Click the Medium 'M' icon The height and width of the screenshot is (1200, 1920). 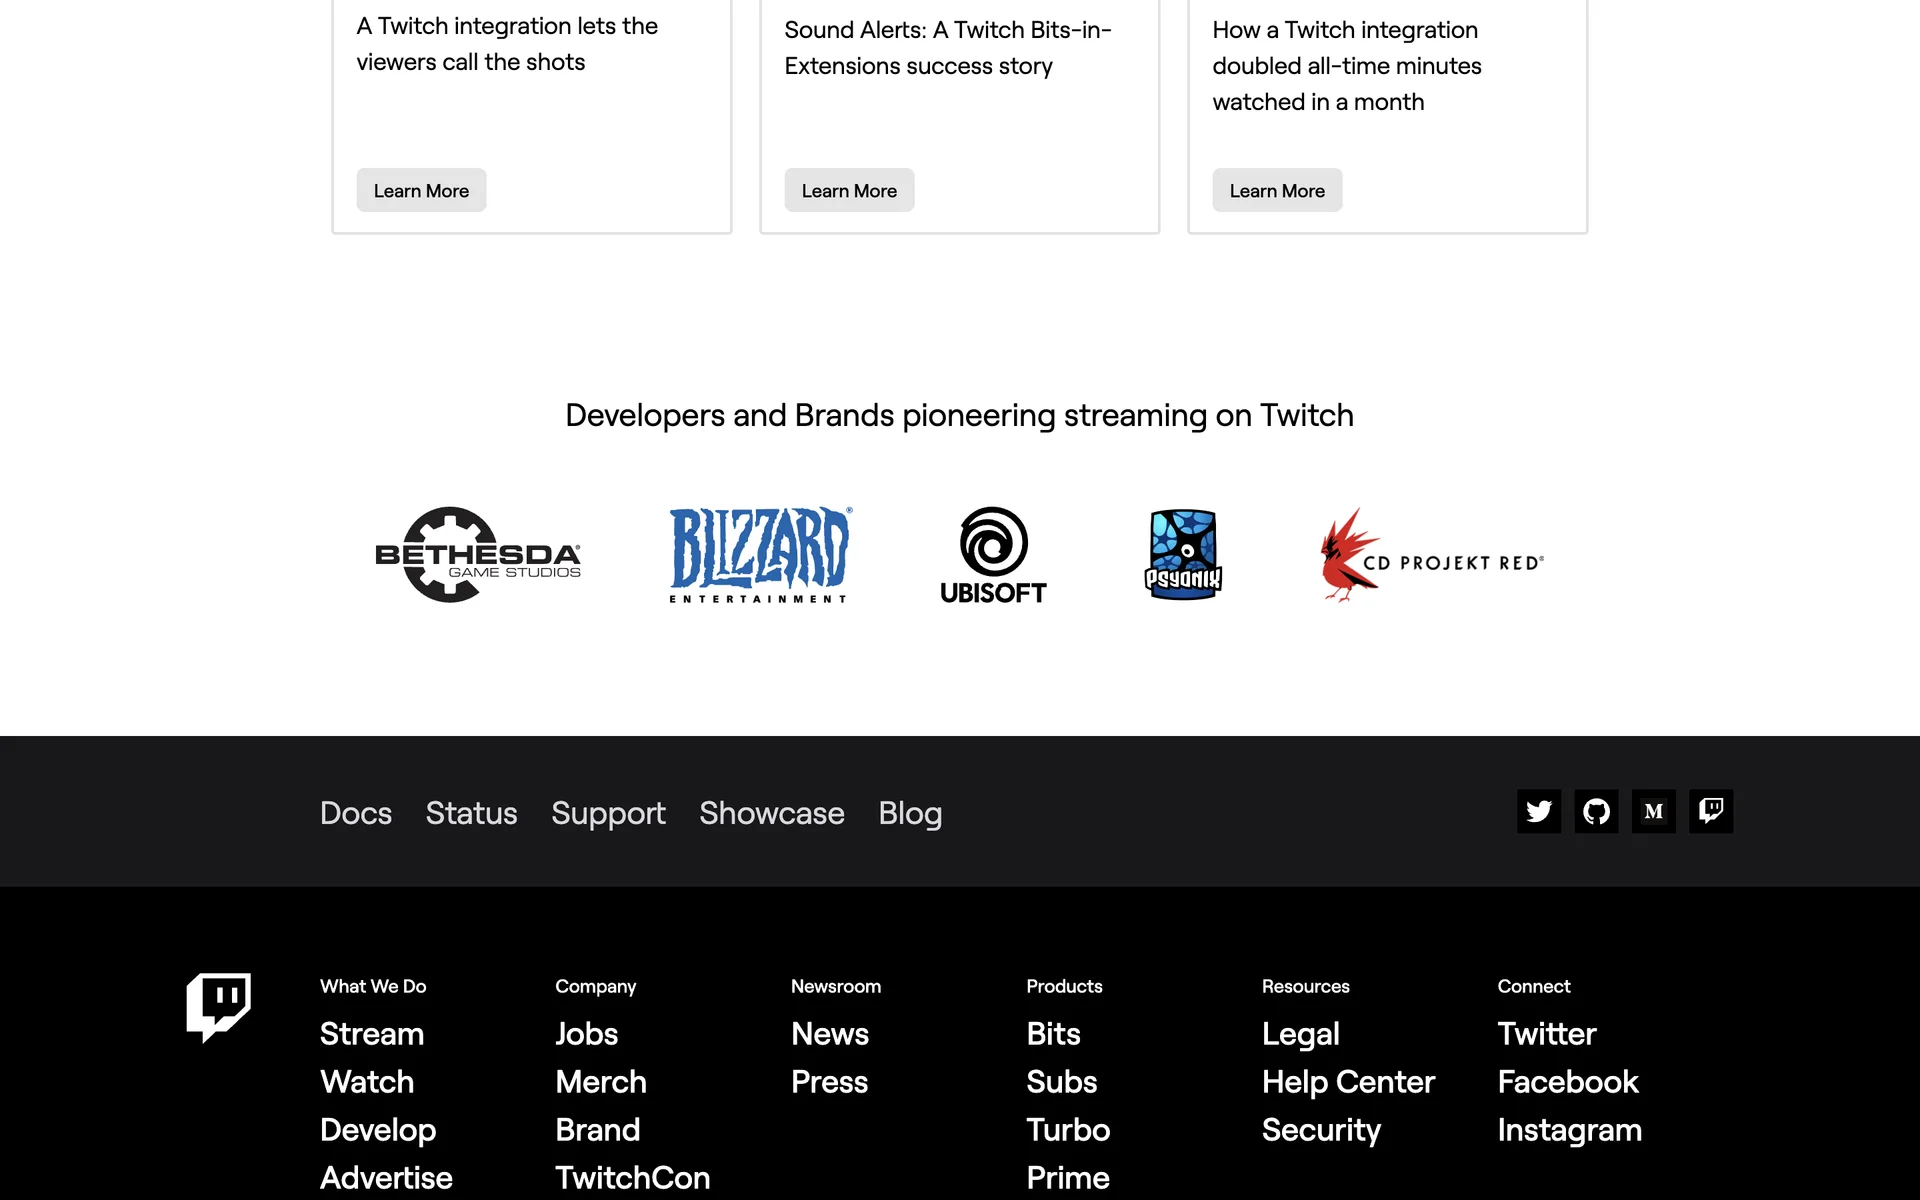(x=1653, y=811)
